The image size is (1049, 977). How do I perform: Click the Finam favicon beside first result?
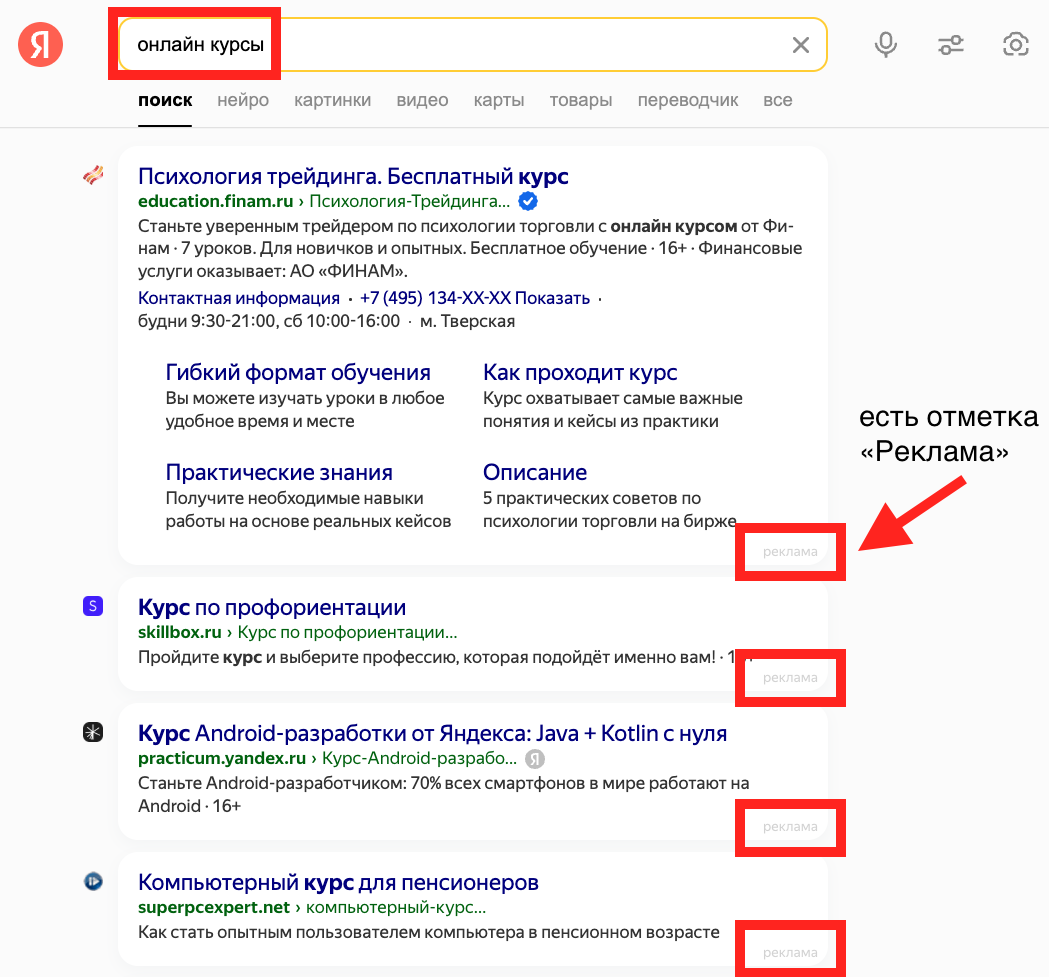(x=94, y=175)
